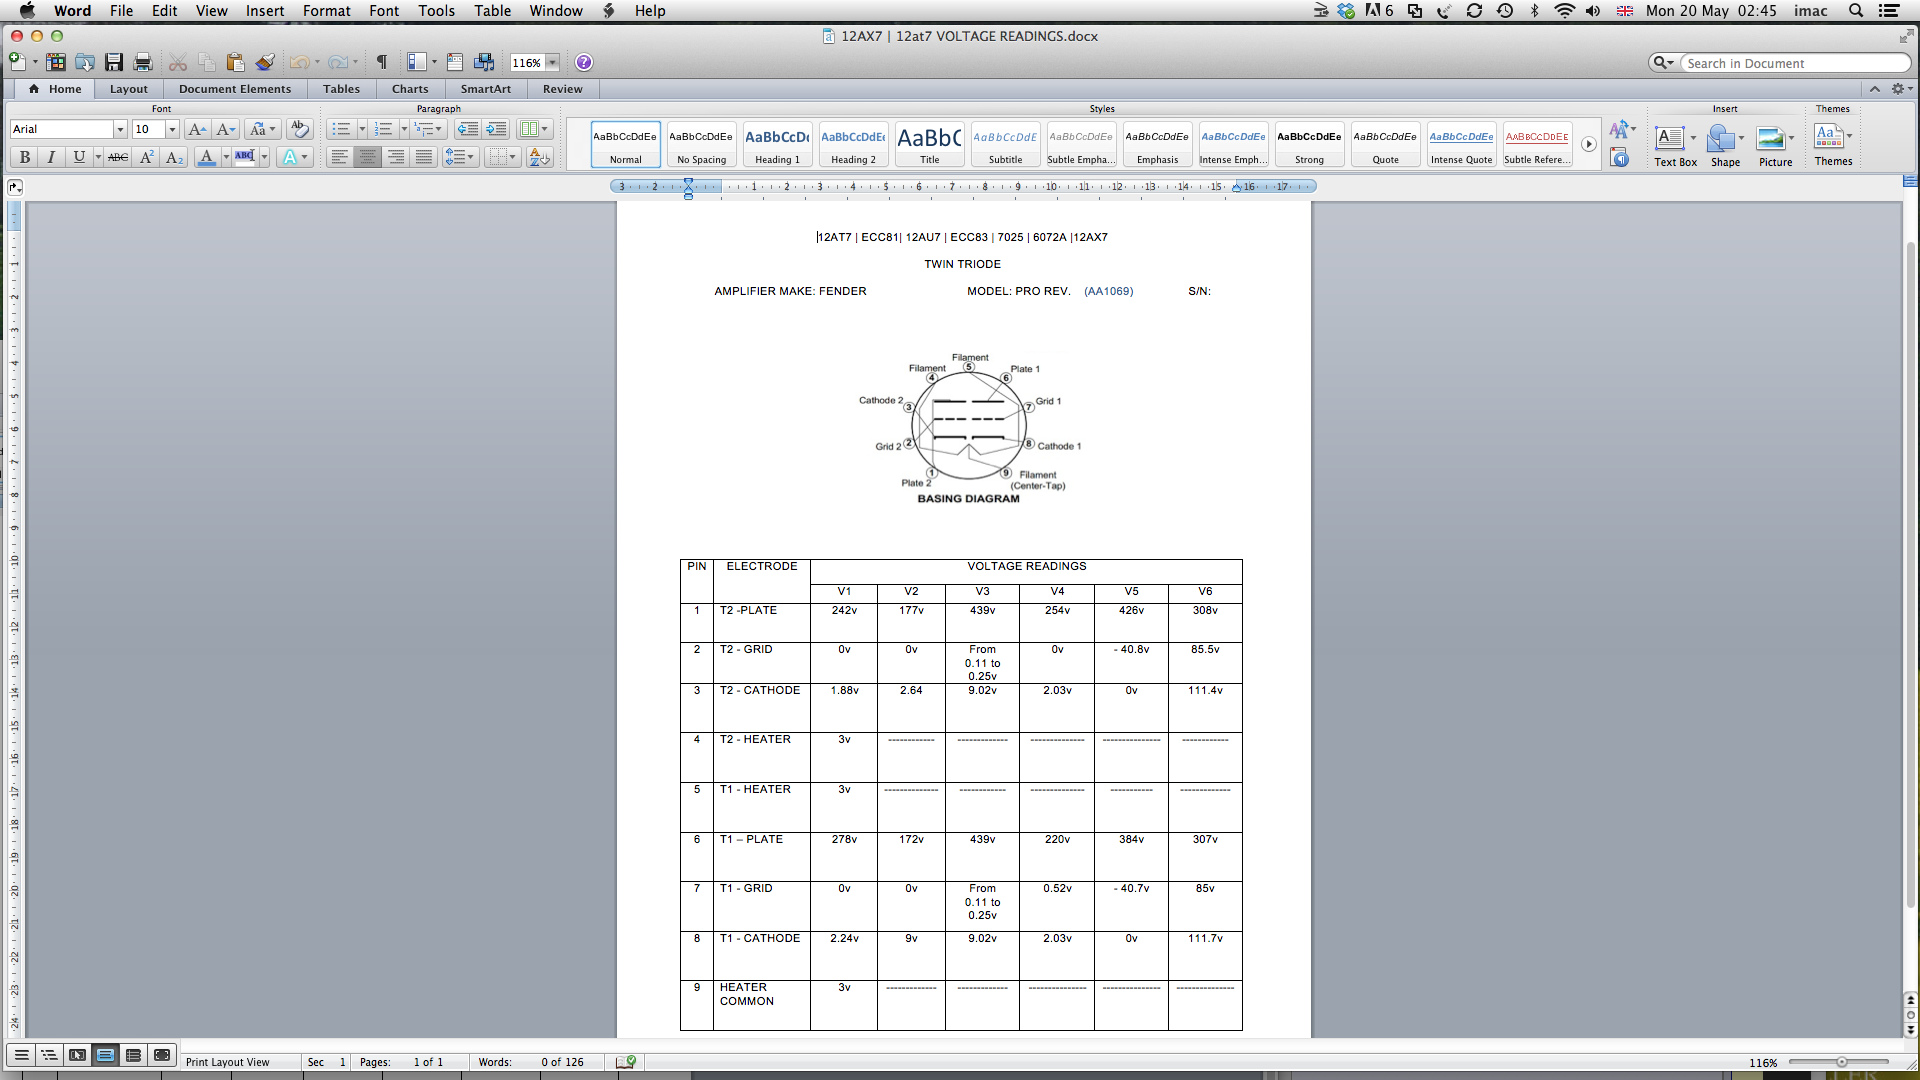Activate the Format Painter brush

(265, 62)
